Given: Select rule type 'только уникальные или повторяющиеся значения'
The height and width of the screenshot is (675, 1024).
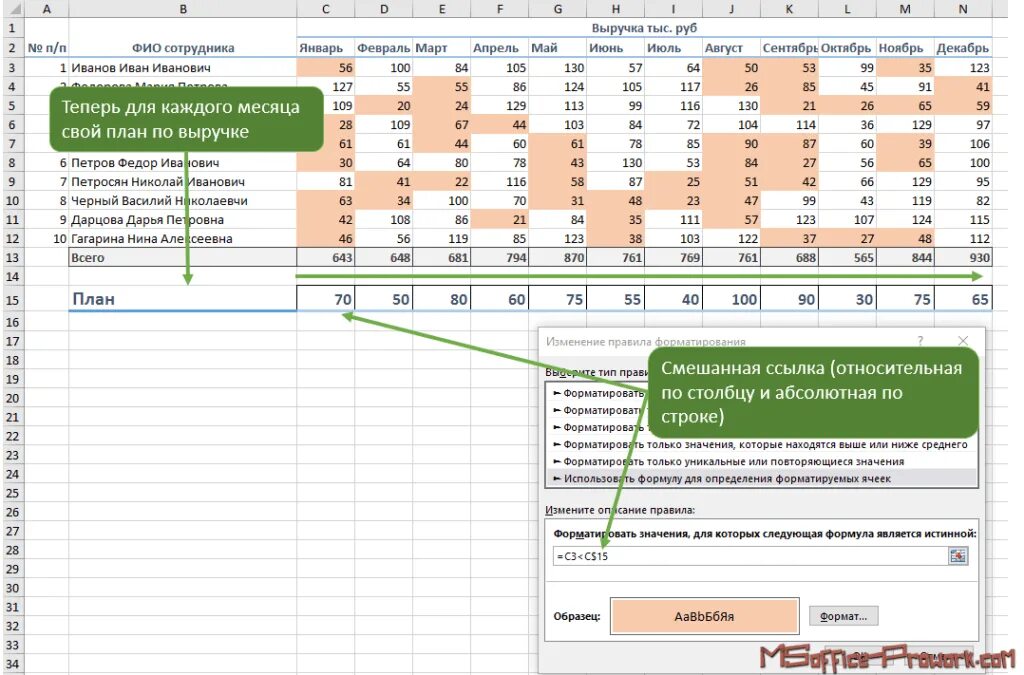Looking at the screenshot, I should pos(761,462).
